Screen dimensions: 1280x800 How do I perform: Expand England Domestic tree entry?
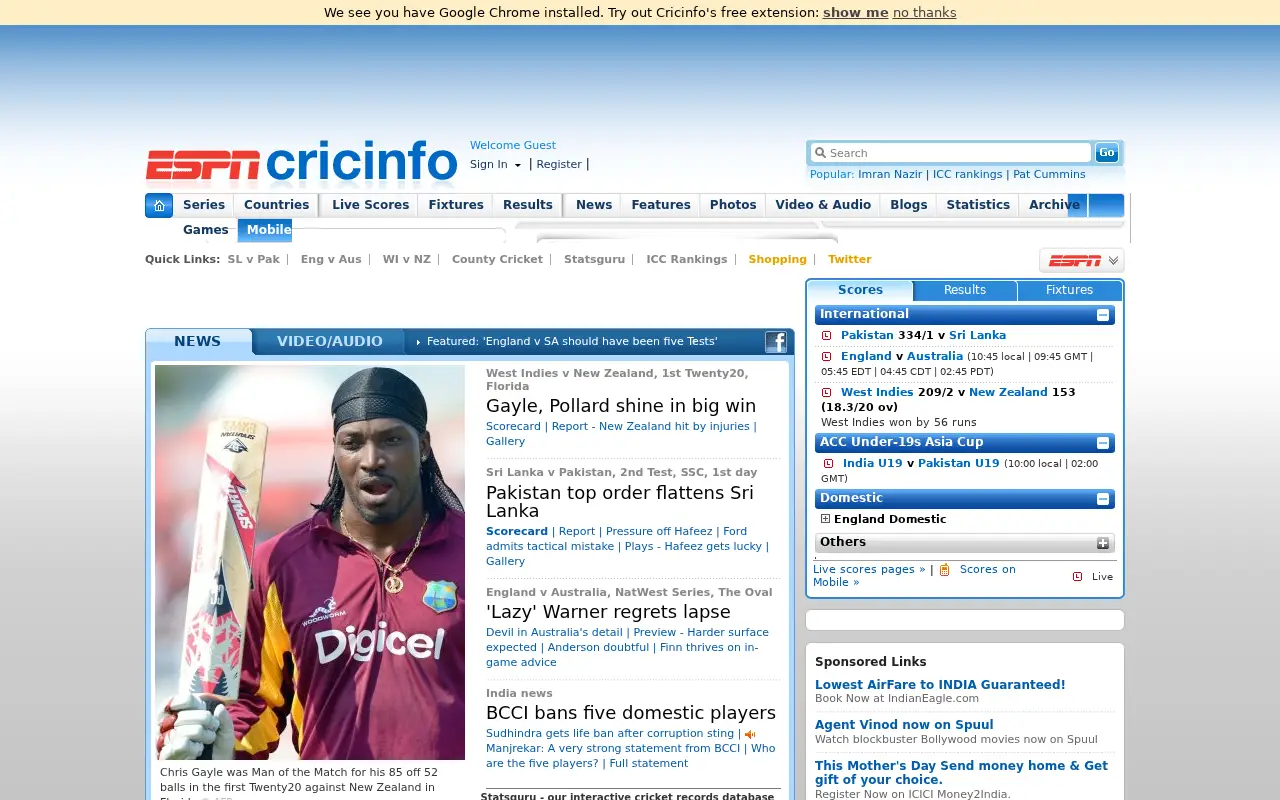tap(826, 519)
